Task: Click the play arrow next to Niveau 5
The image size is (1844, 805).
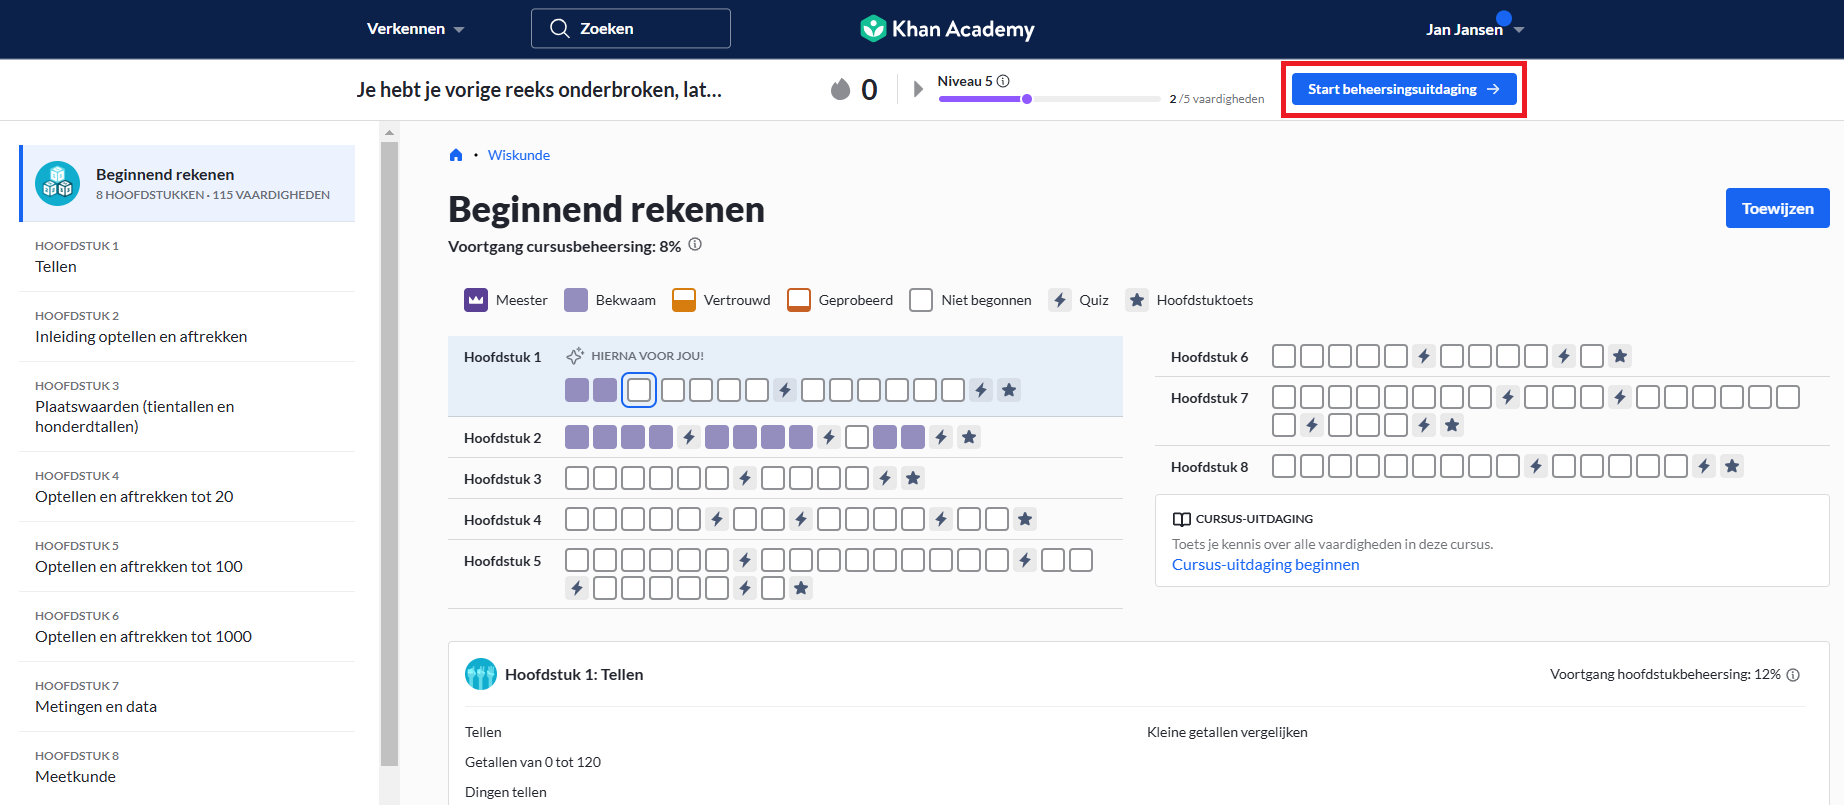Action: (919, 89)
